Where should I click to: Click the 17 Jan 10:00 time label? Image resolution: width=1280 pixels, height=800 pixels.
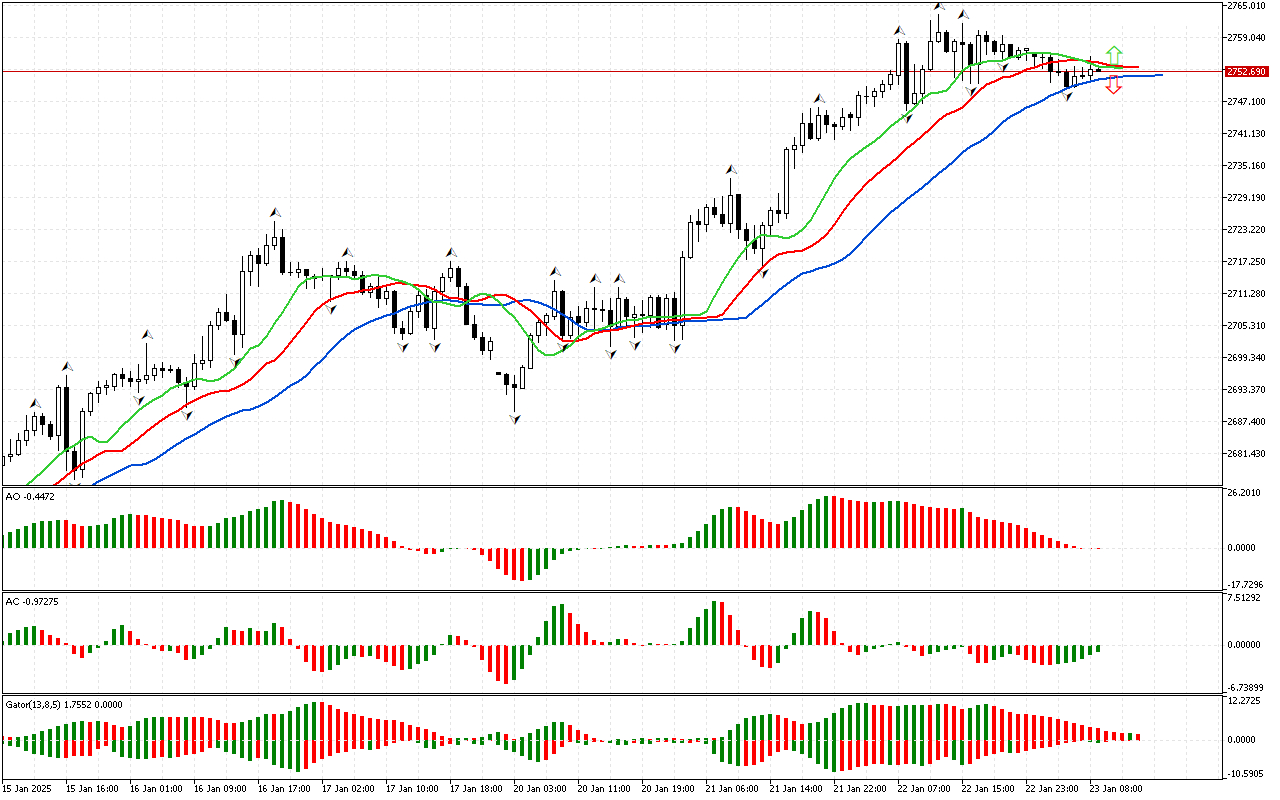(x=411, y=789)
